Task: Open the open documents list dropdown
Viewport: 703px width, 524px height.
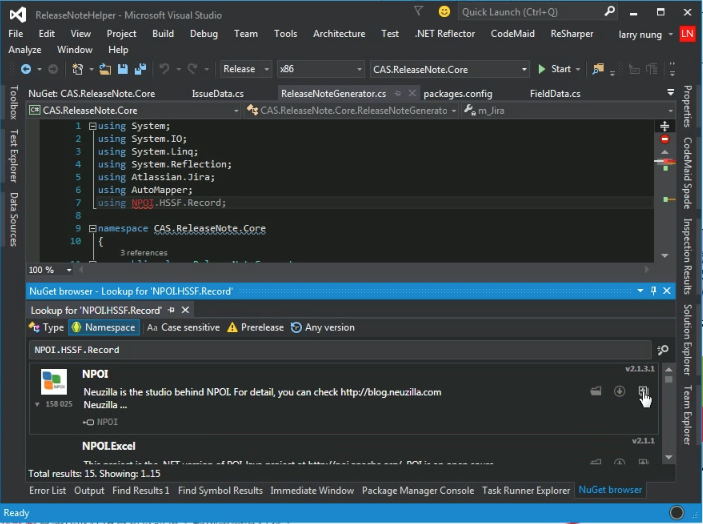Action: (670, 92)
